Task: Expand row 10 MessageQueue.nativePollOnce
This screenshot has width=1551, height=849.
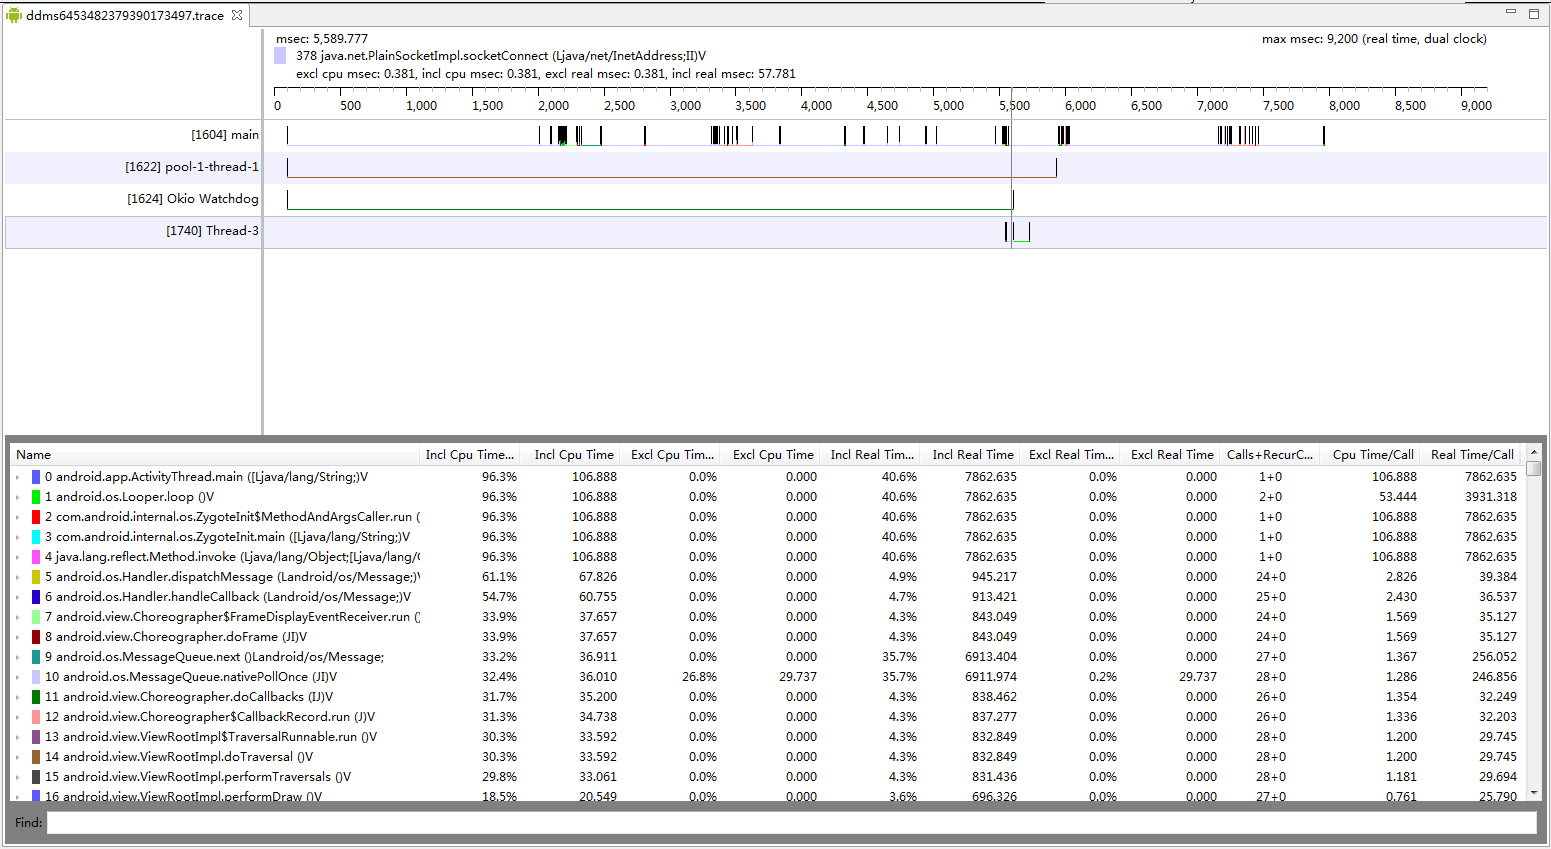Action: pos(17,677)
